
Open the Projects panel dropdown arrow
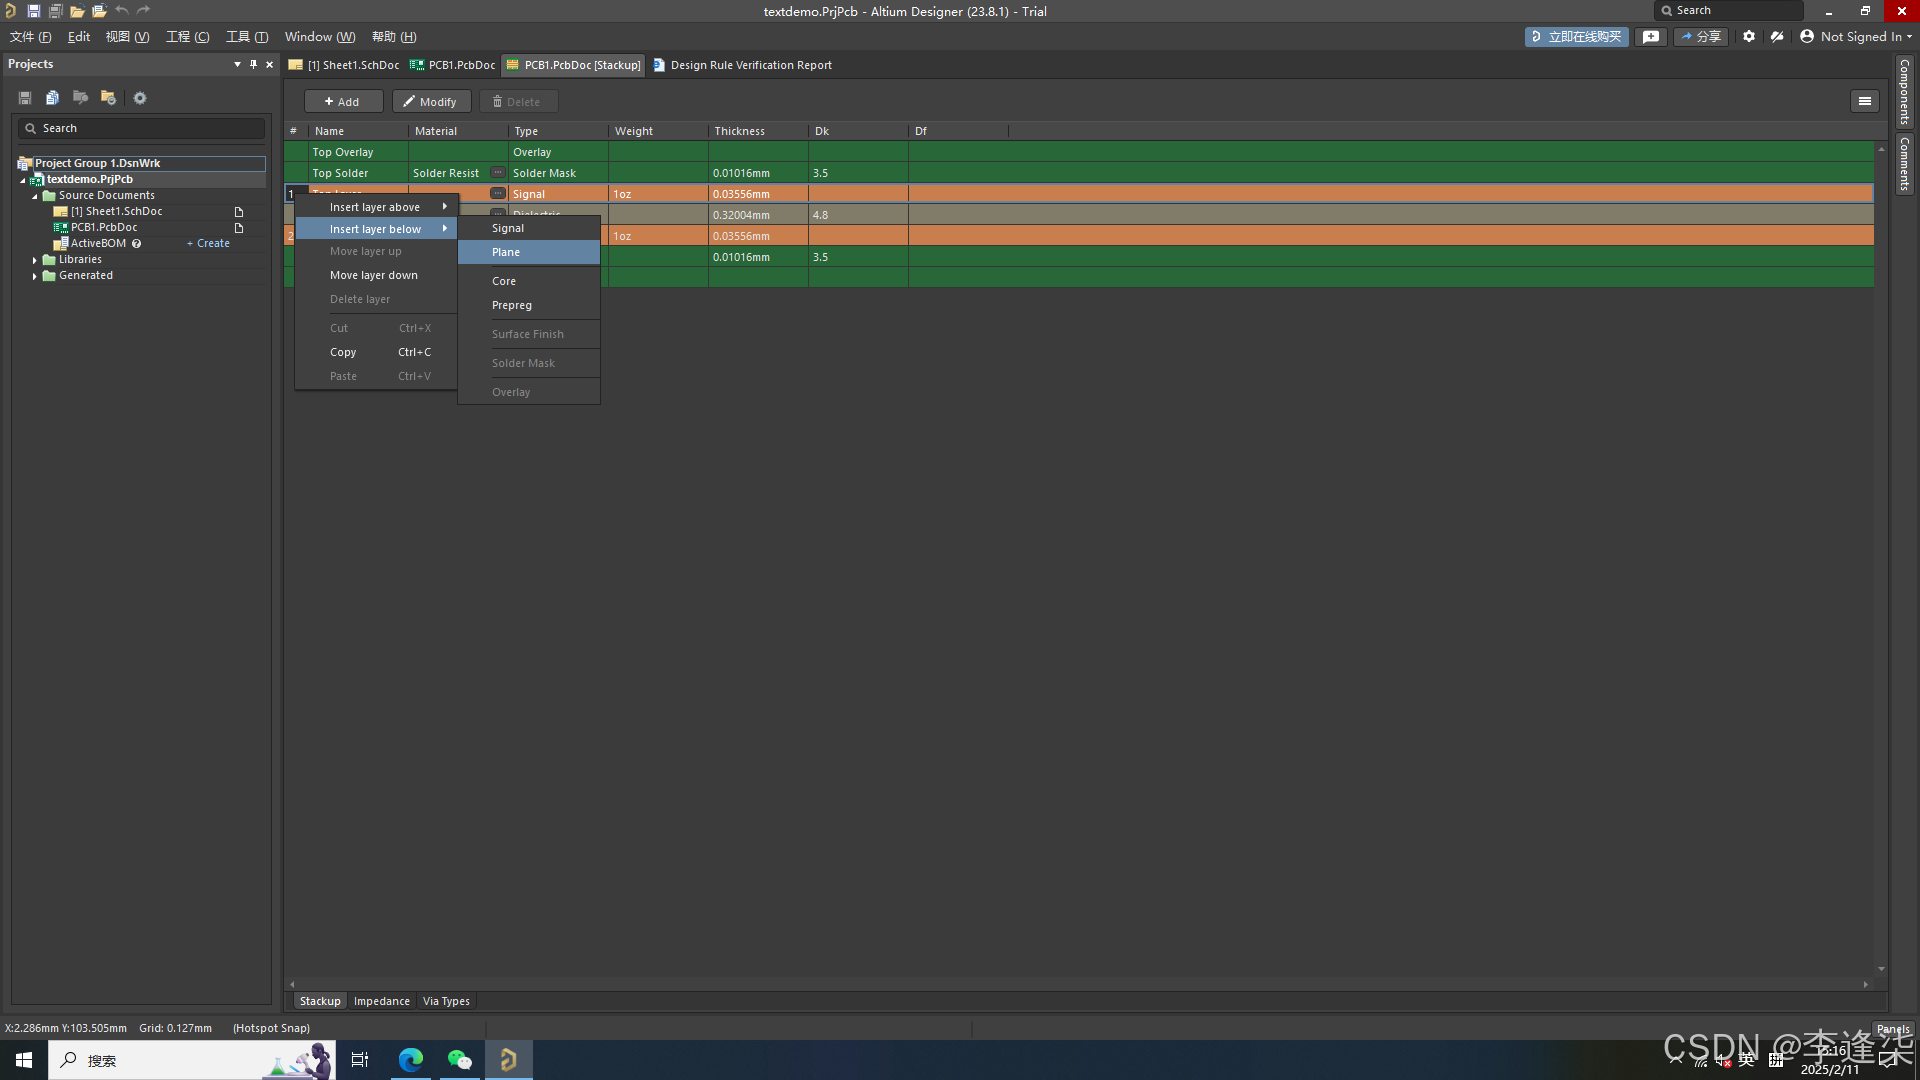point(237,64)
